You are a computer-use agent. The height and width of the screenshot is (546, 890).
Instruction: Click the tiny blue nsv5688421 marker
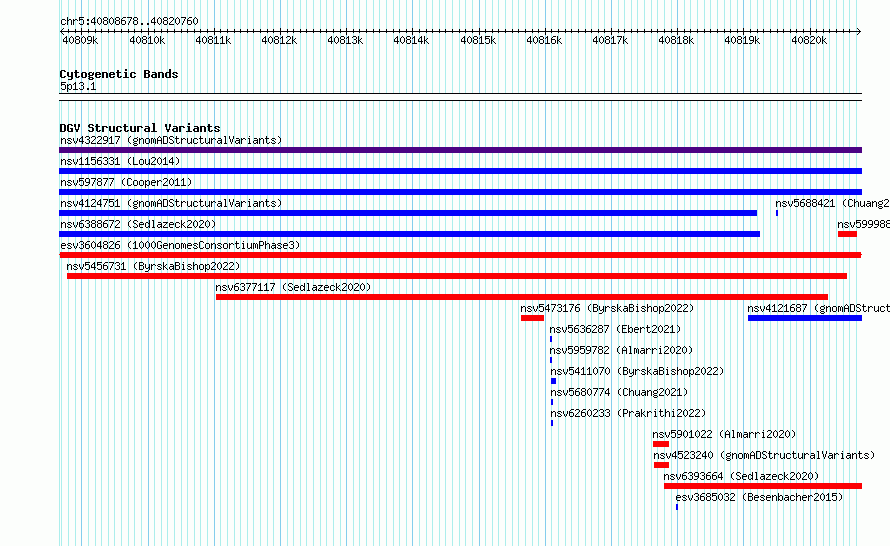point(777,213)
